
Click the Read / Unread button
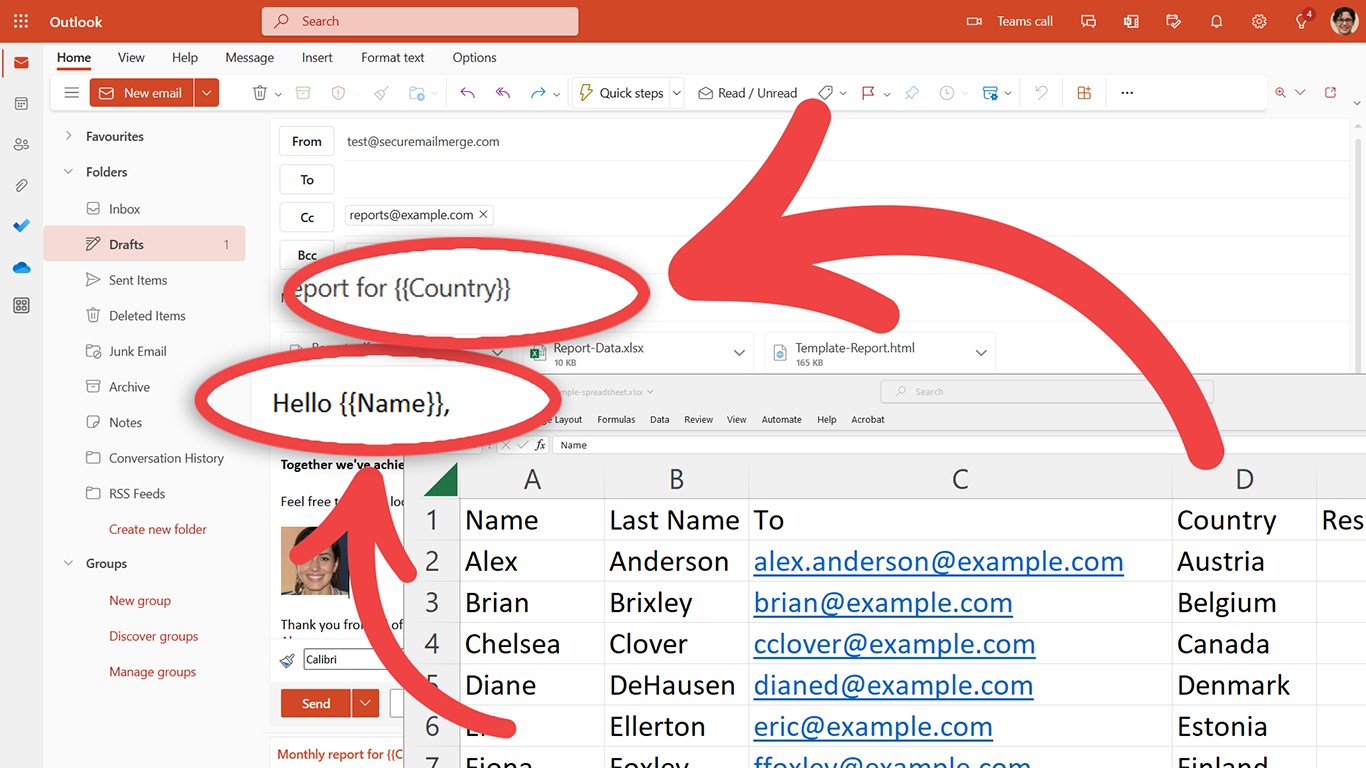click(748, 93)
